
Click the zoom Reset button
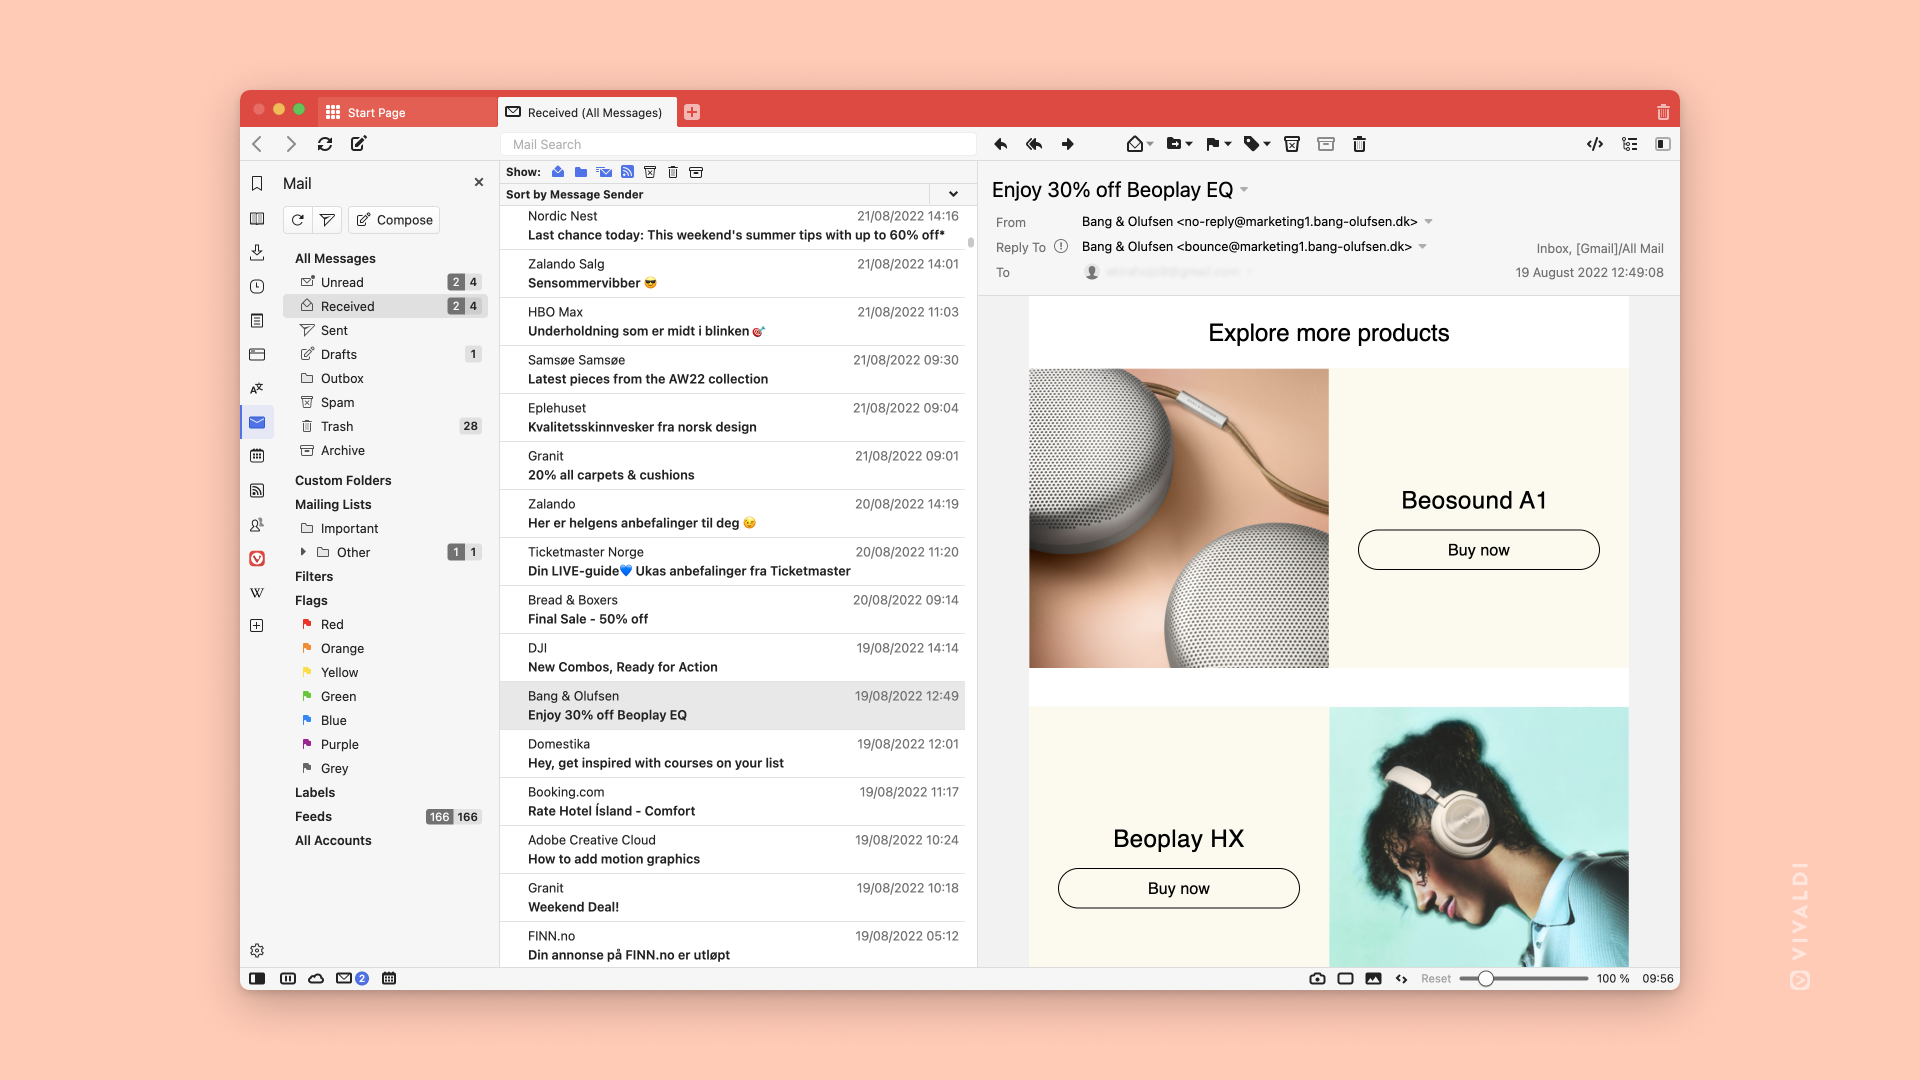click(x=1436, y=979)
